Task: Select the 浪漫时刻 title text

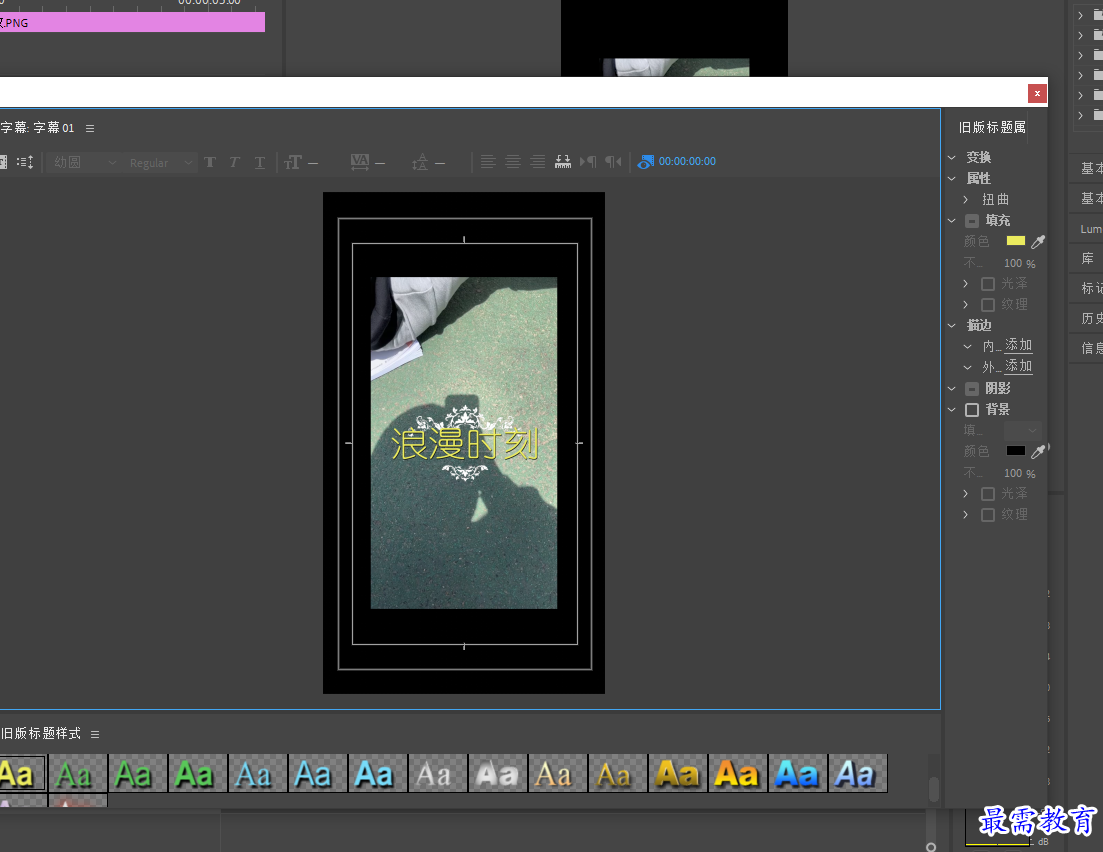Action: tap(464, 445)
